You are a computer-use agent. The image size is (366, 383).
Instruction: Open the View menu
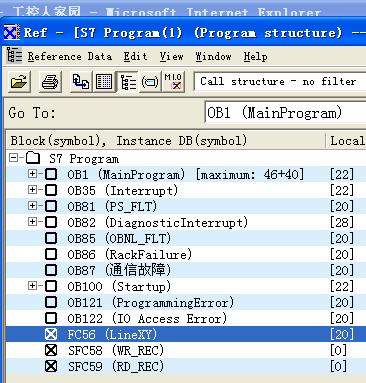(171, 56)
